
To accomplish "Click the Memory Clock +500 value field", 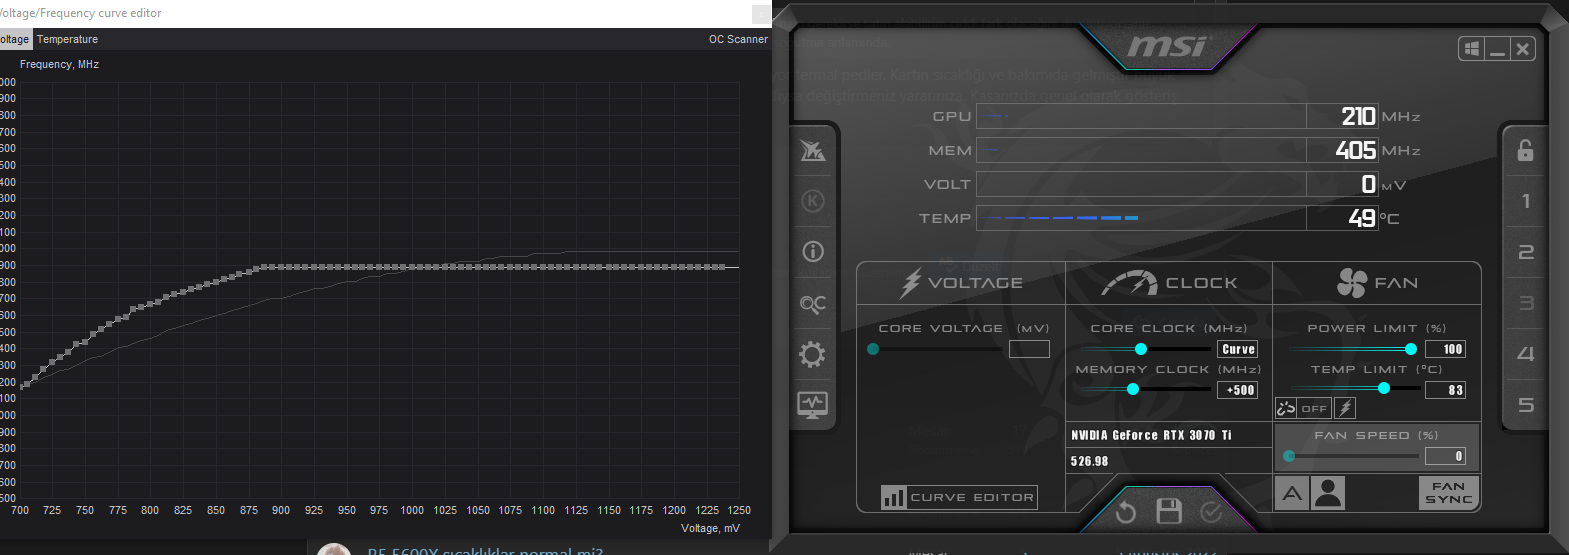I will [1237, 390].
